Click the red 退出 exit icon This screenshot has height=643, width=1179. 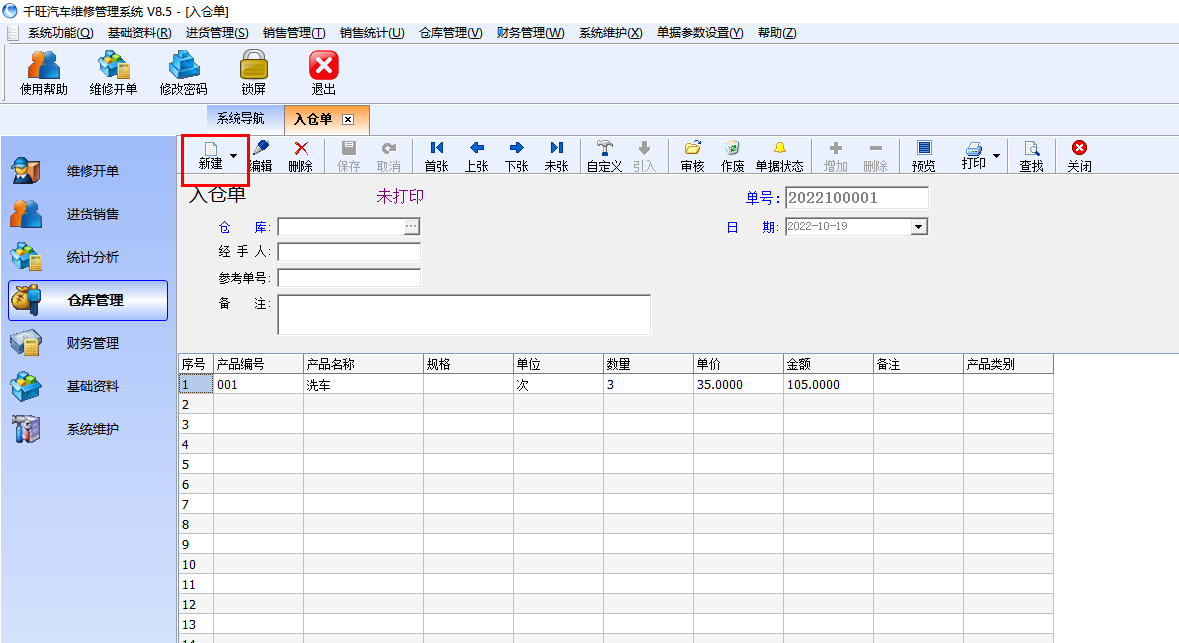[323, 73]
